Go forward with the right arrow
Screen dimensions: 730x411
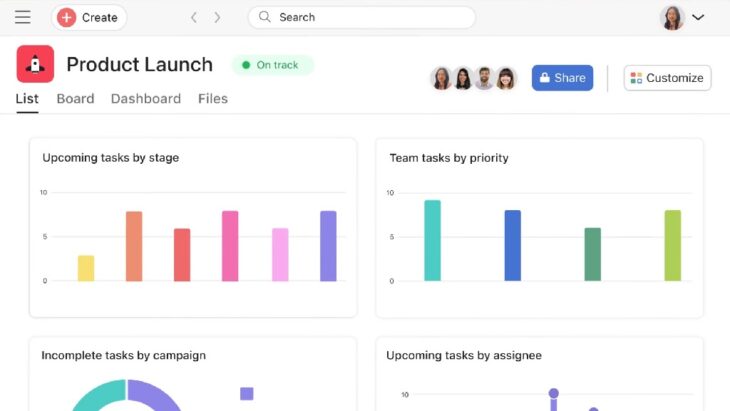tap(217, 18)
